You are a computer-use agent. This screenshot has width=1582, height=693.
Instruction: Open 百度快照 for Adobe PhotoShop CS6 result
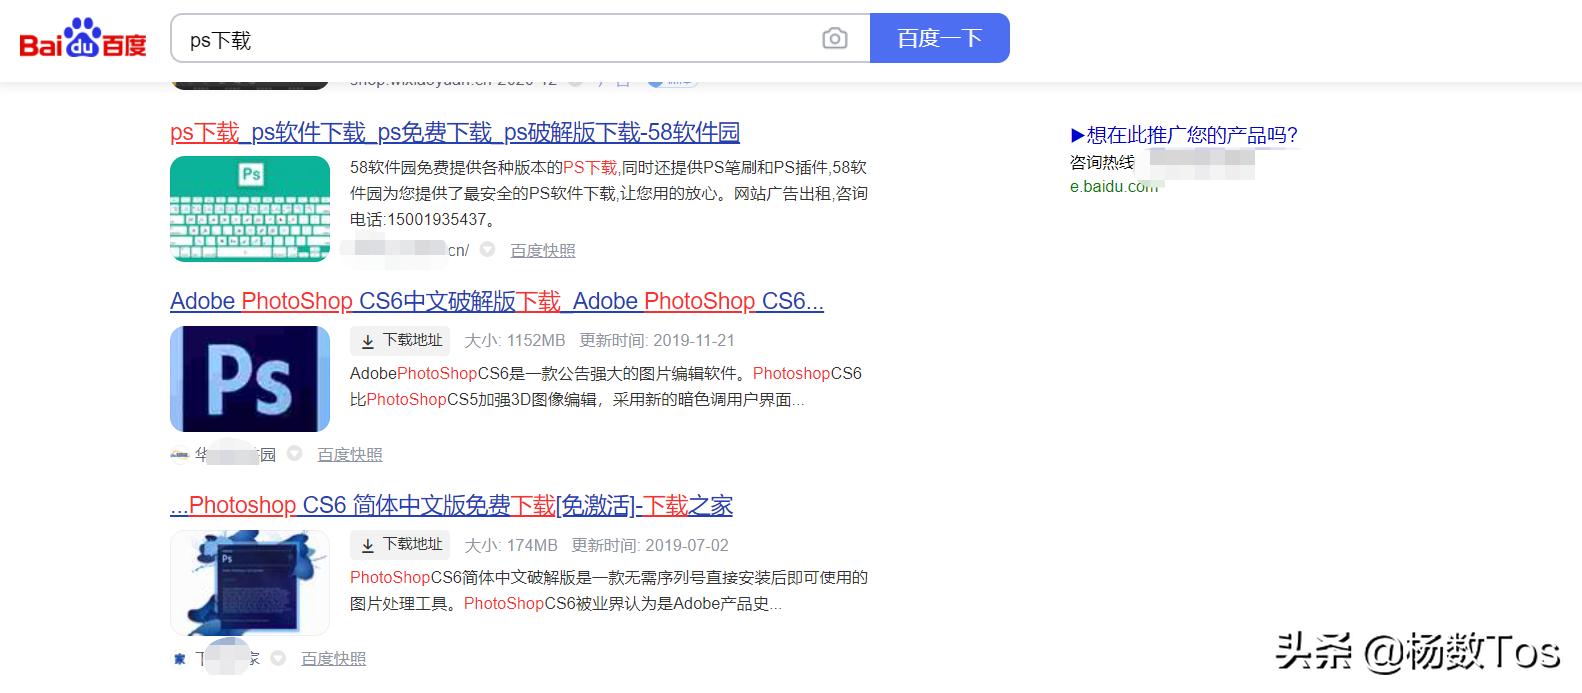pos(350,455)
